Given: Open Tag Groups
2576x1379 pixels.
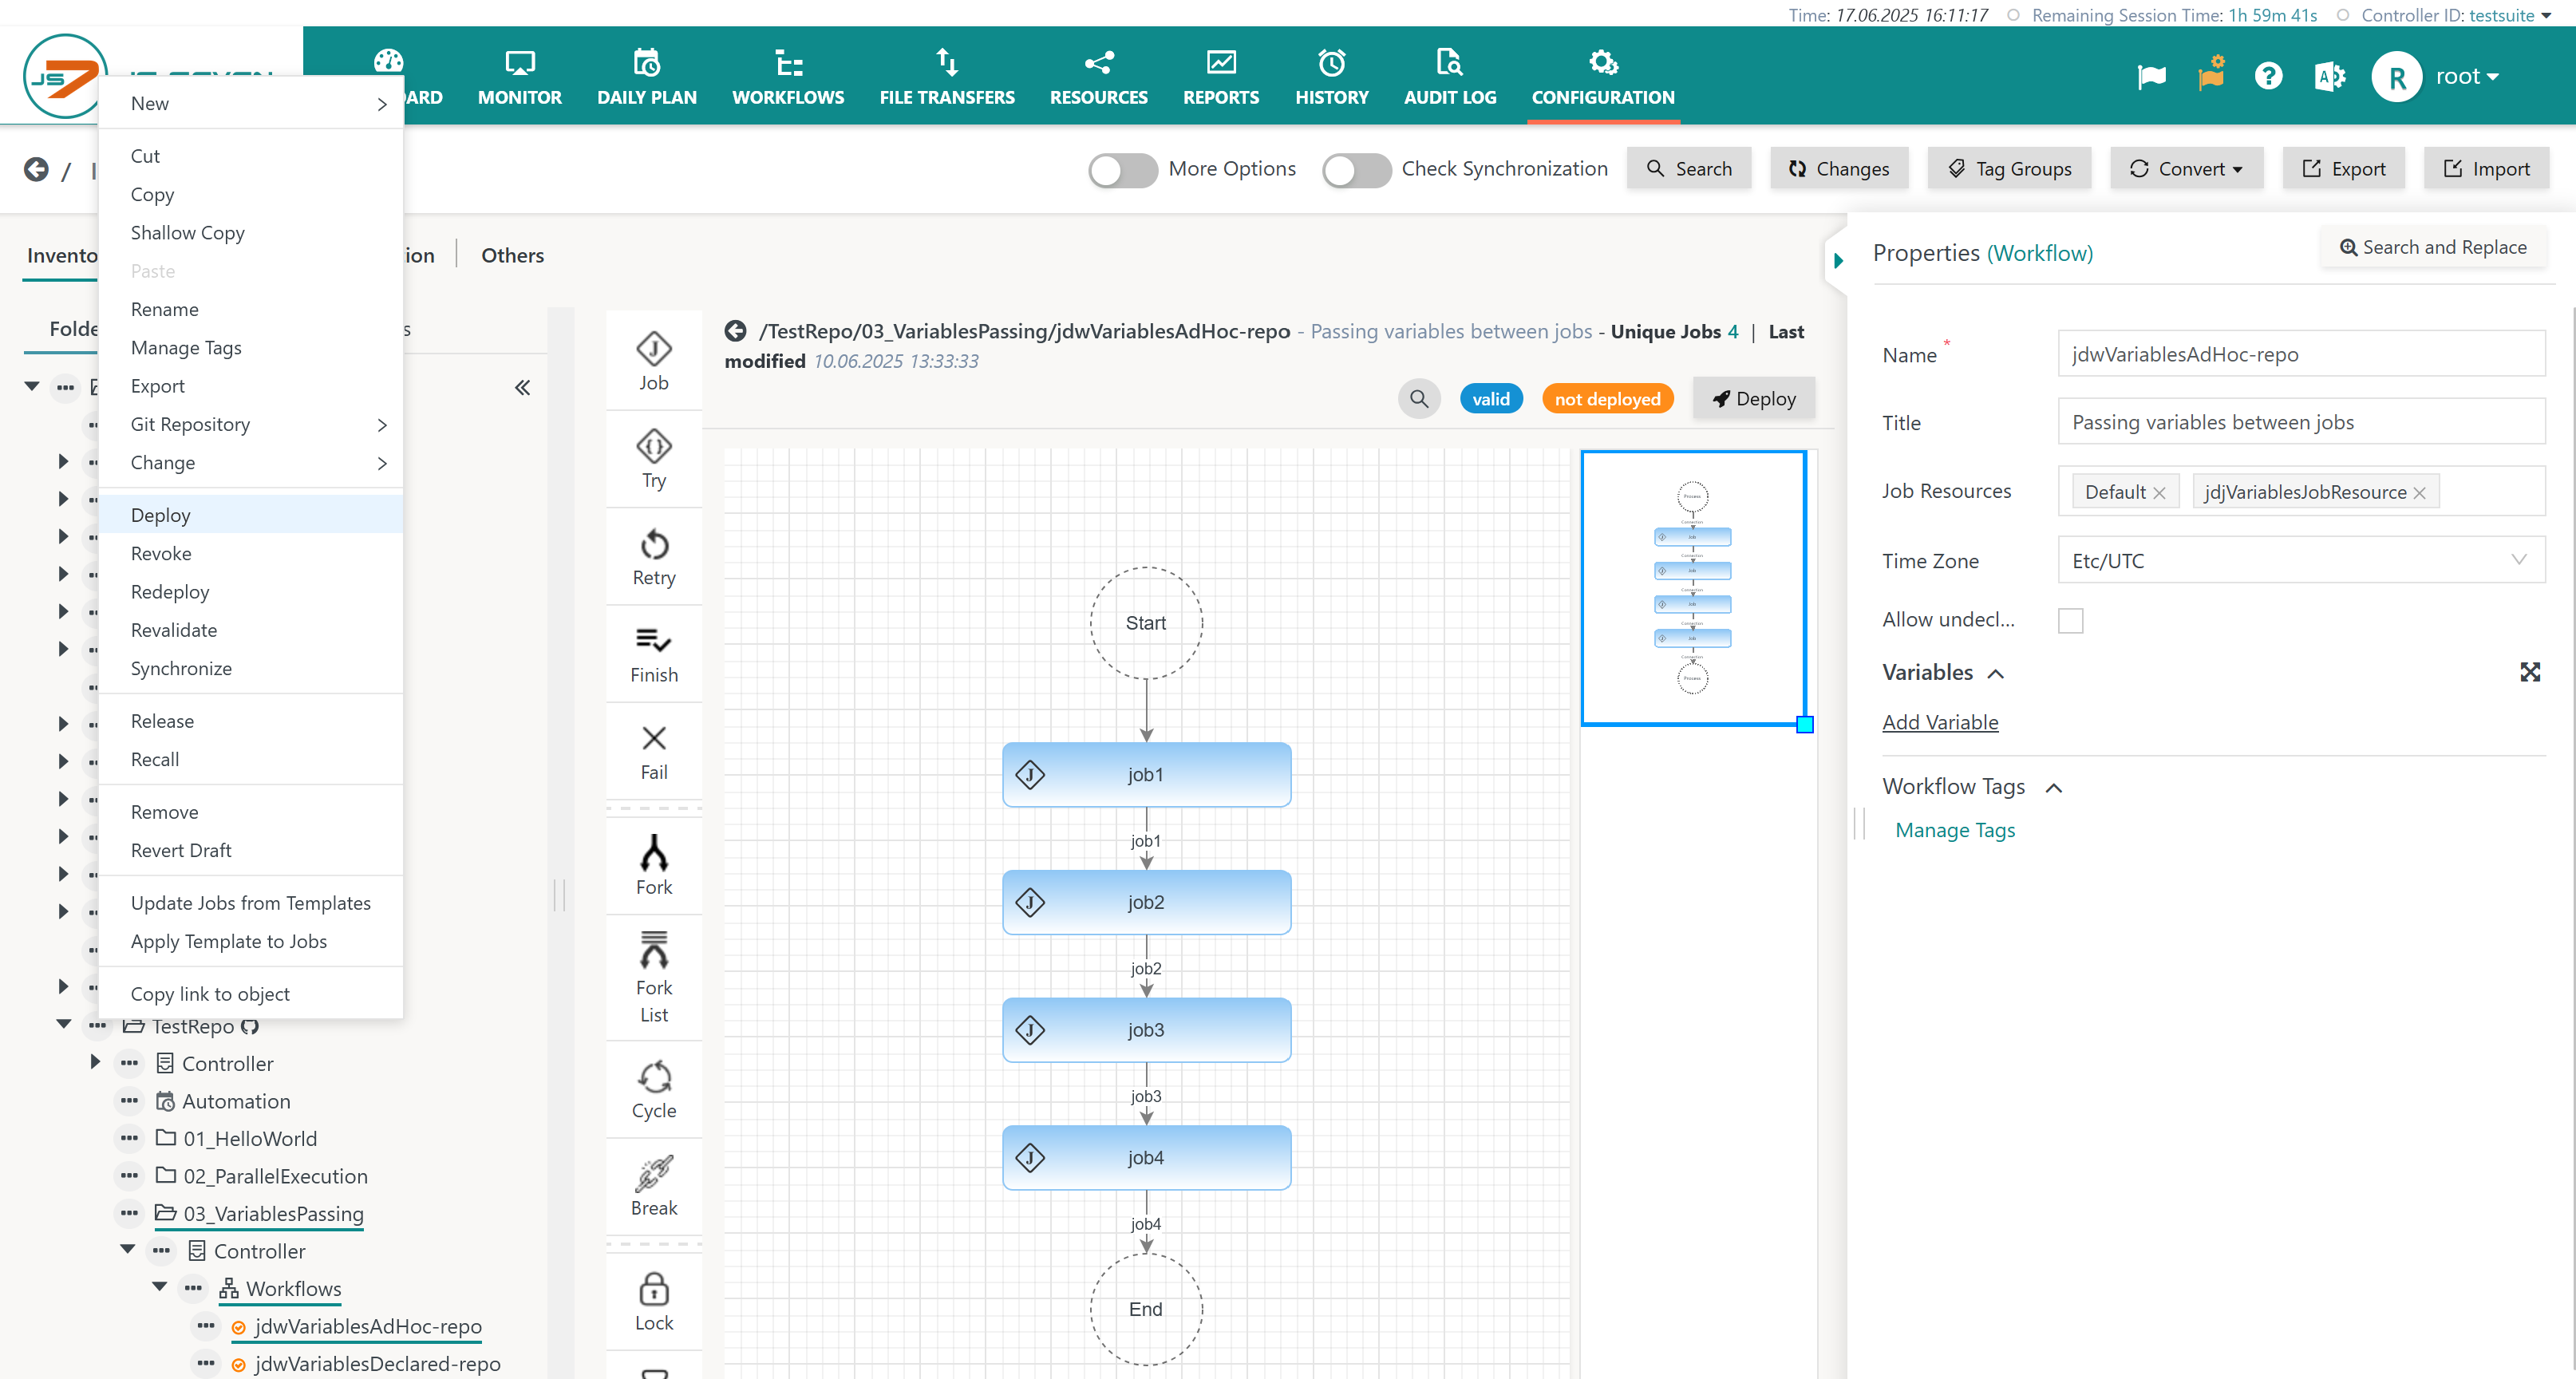Looking at the screenshot, I should (x=2008, y=168).
